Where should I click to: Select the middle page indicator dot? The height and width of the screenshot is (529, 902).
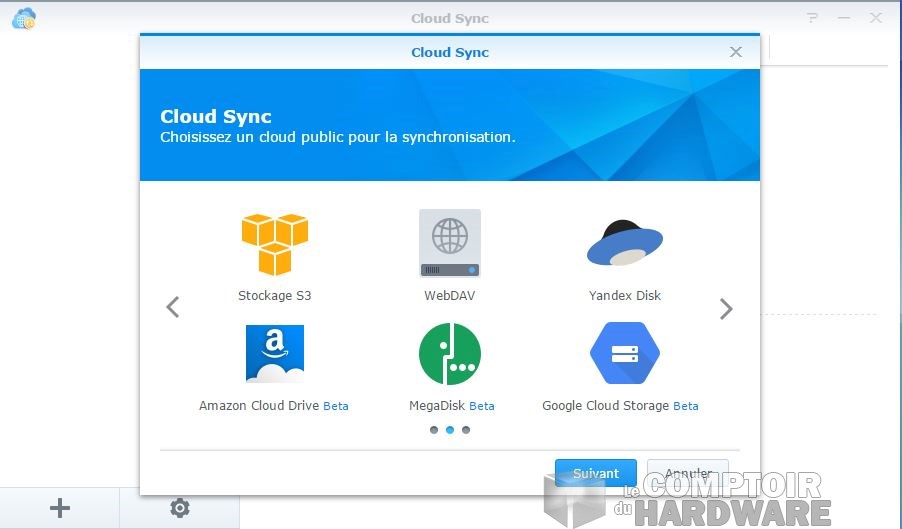click(450, 430)
